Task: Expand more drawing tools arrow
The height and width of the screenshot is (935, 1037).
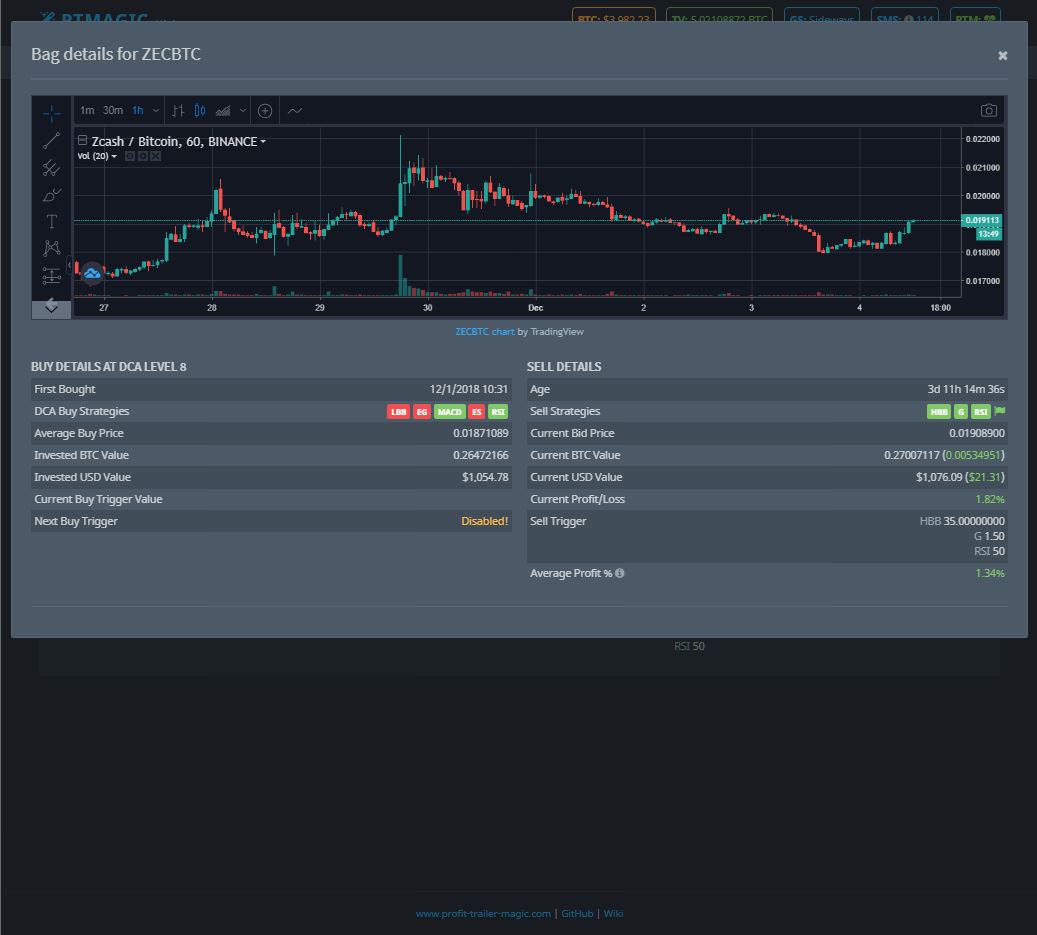Action: tap(51, 307)
